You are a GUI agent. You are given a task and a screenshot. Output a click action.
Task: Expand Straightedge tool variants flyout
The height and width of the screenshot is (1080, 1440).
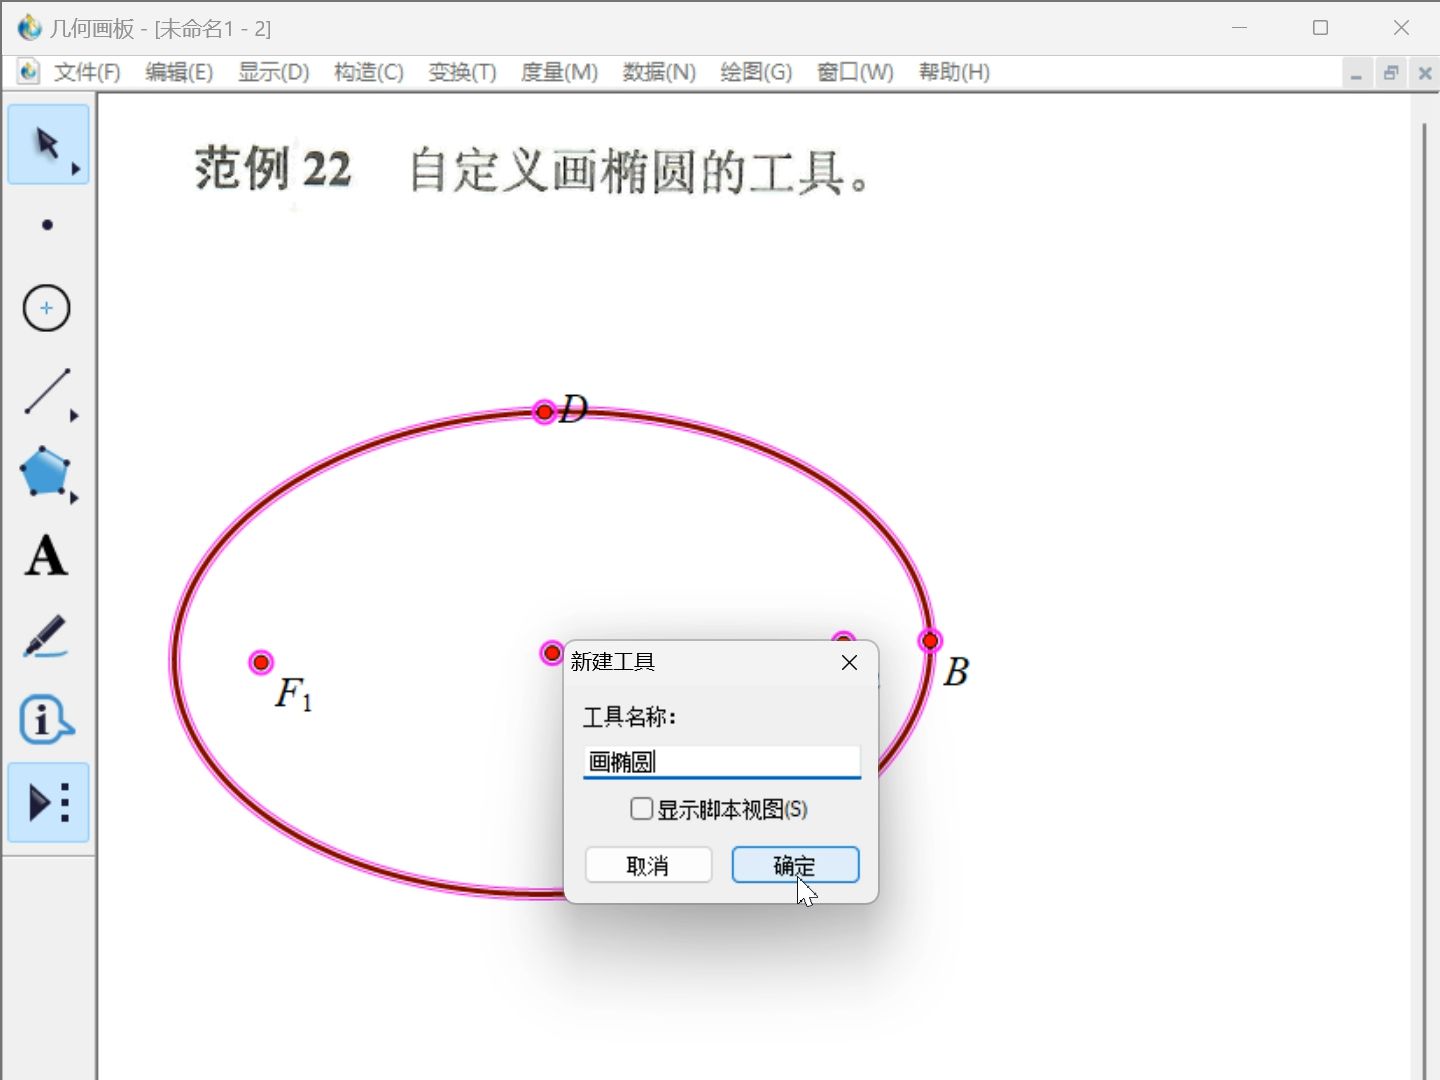[75, 416]
